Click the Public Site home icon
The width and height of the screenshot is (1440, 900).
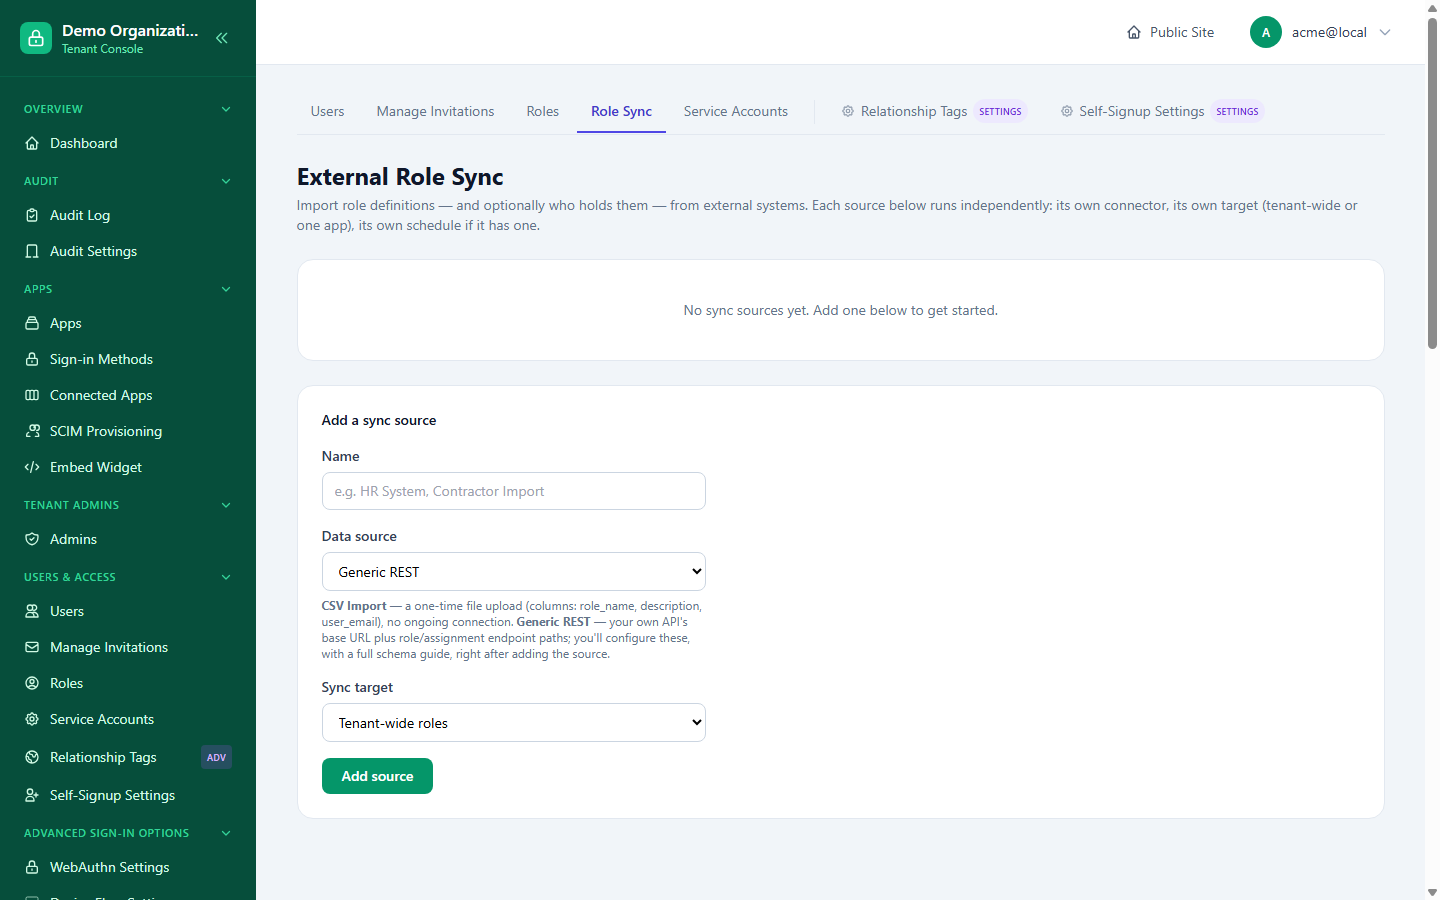click(1134, 32)
